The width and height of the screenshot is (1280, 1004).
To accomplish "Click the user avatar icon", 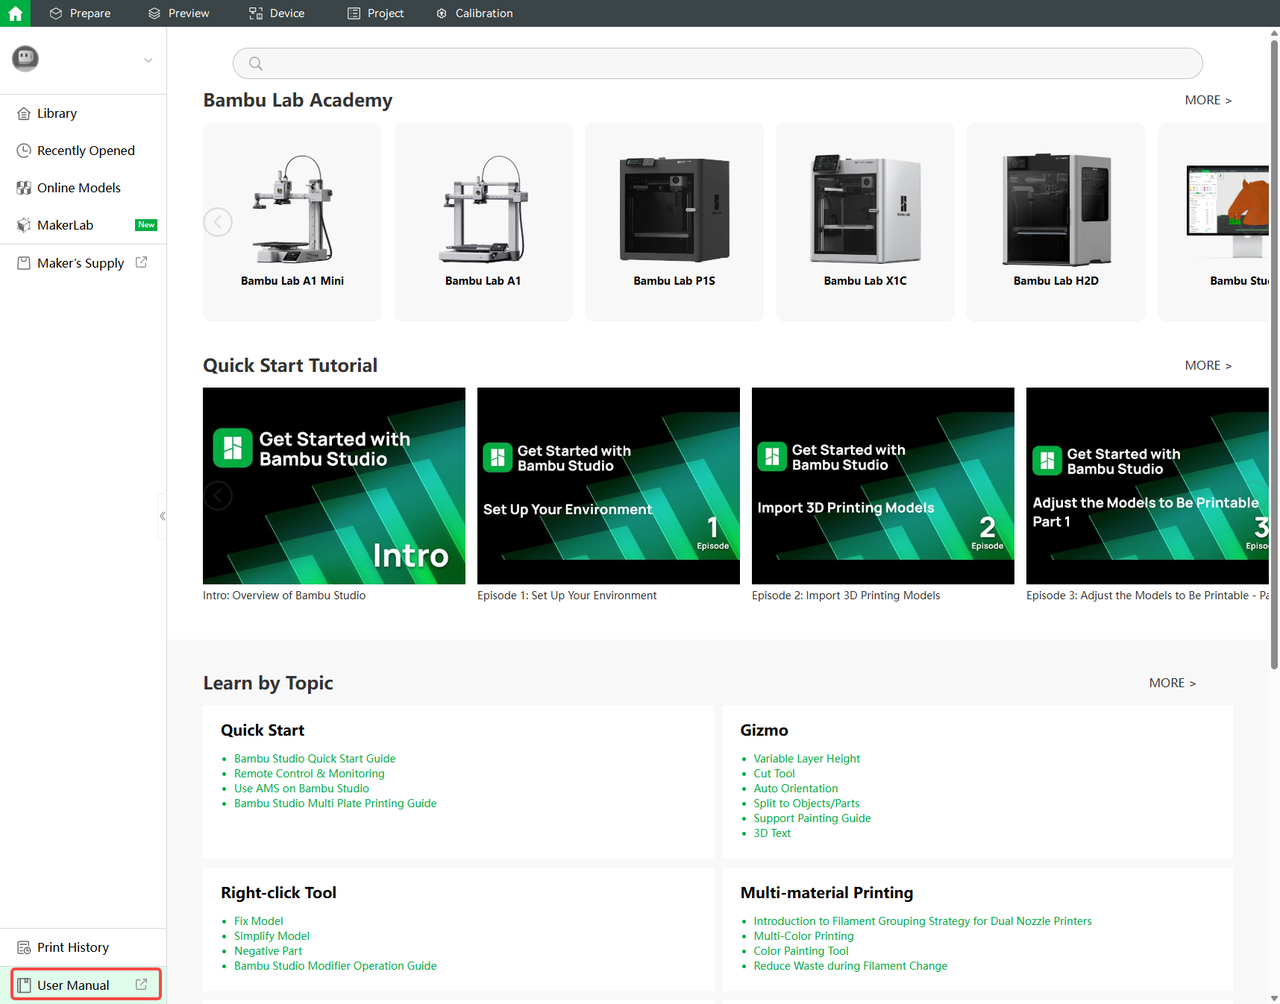I will click(25, 59).
